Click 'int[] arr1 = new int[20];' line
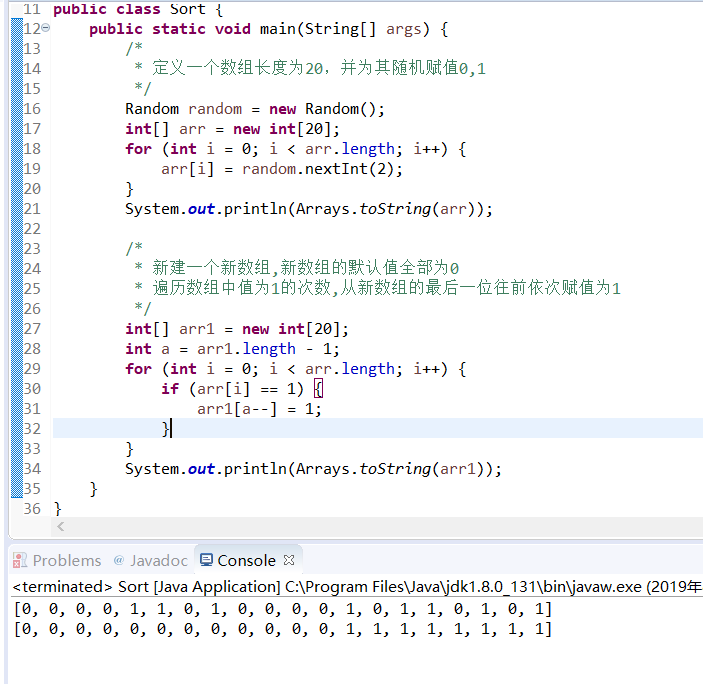The width and height of the screenshot is (703, 684). tap(237, 329)
